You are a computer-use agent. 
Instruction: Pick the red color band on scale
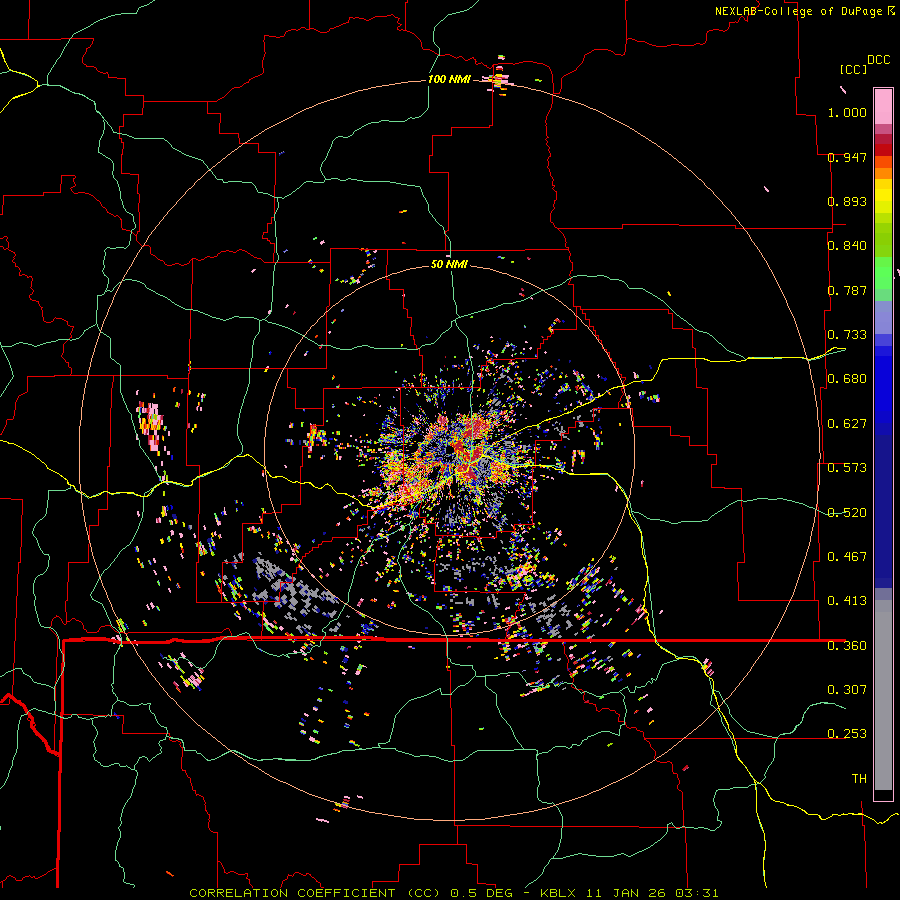pyautogui.click(x=883, y=150)
